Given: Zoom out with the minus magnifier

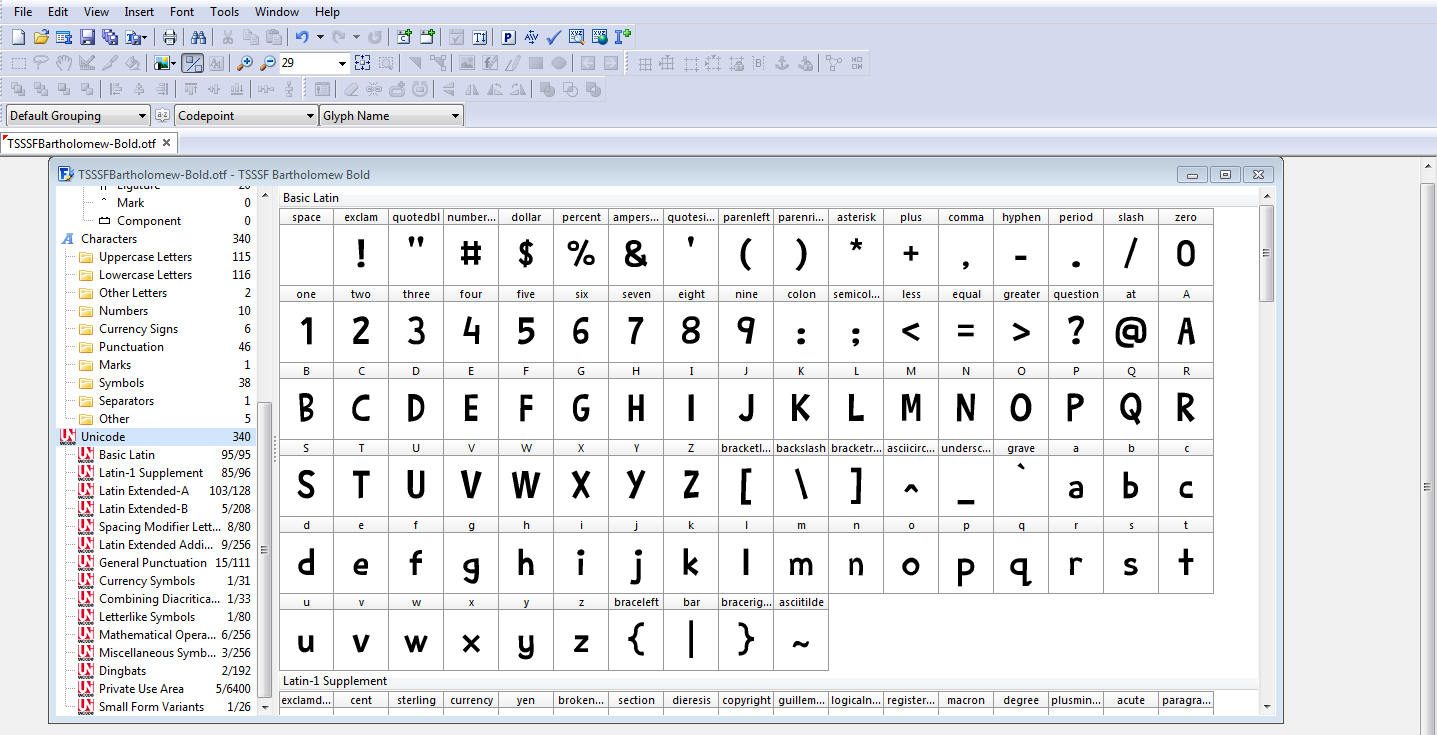Looking at the screenshot, I should pos(267,63).
